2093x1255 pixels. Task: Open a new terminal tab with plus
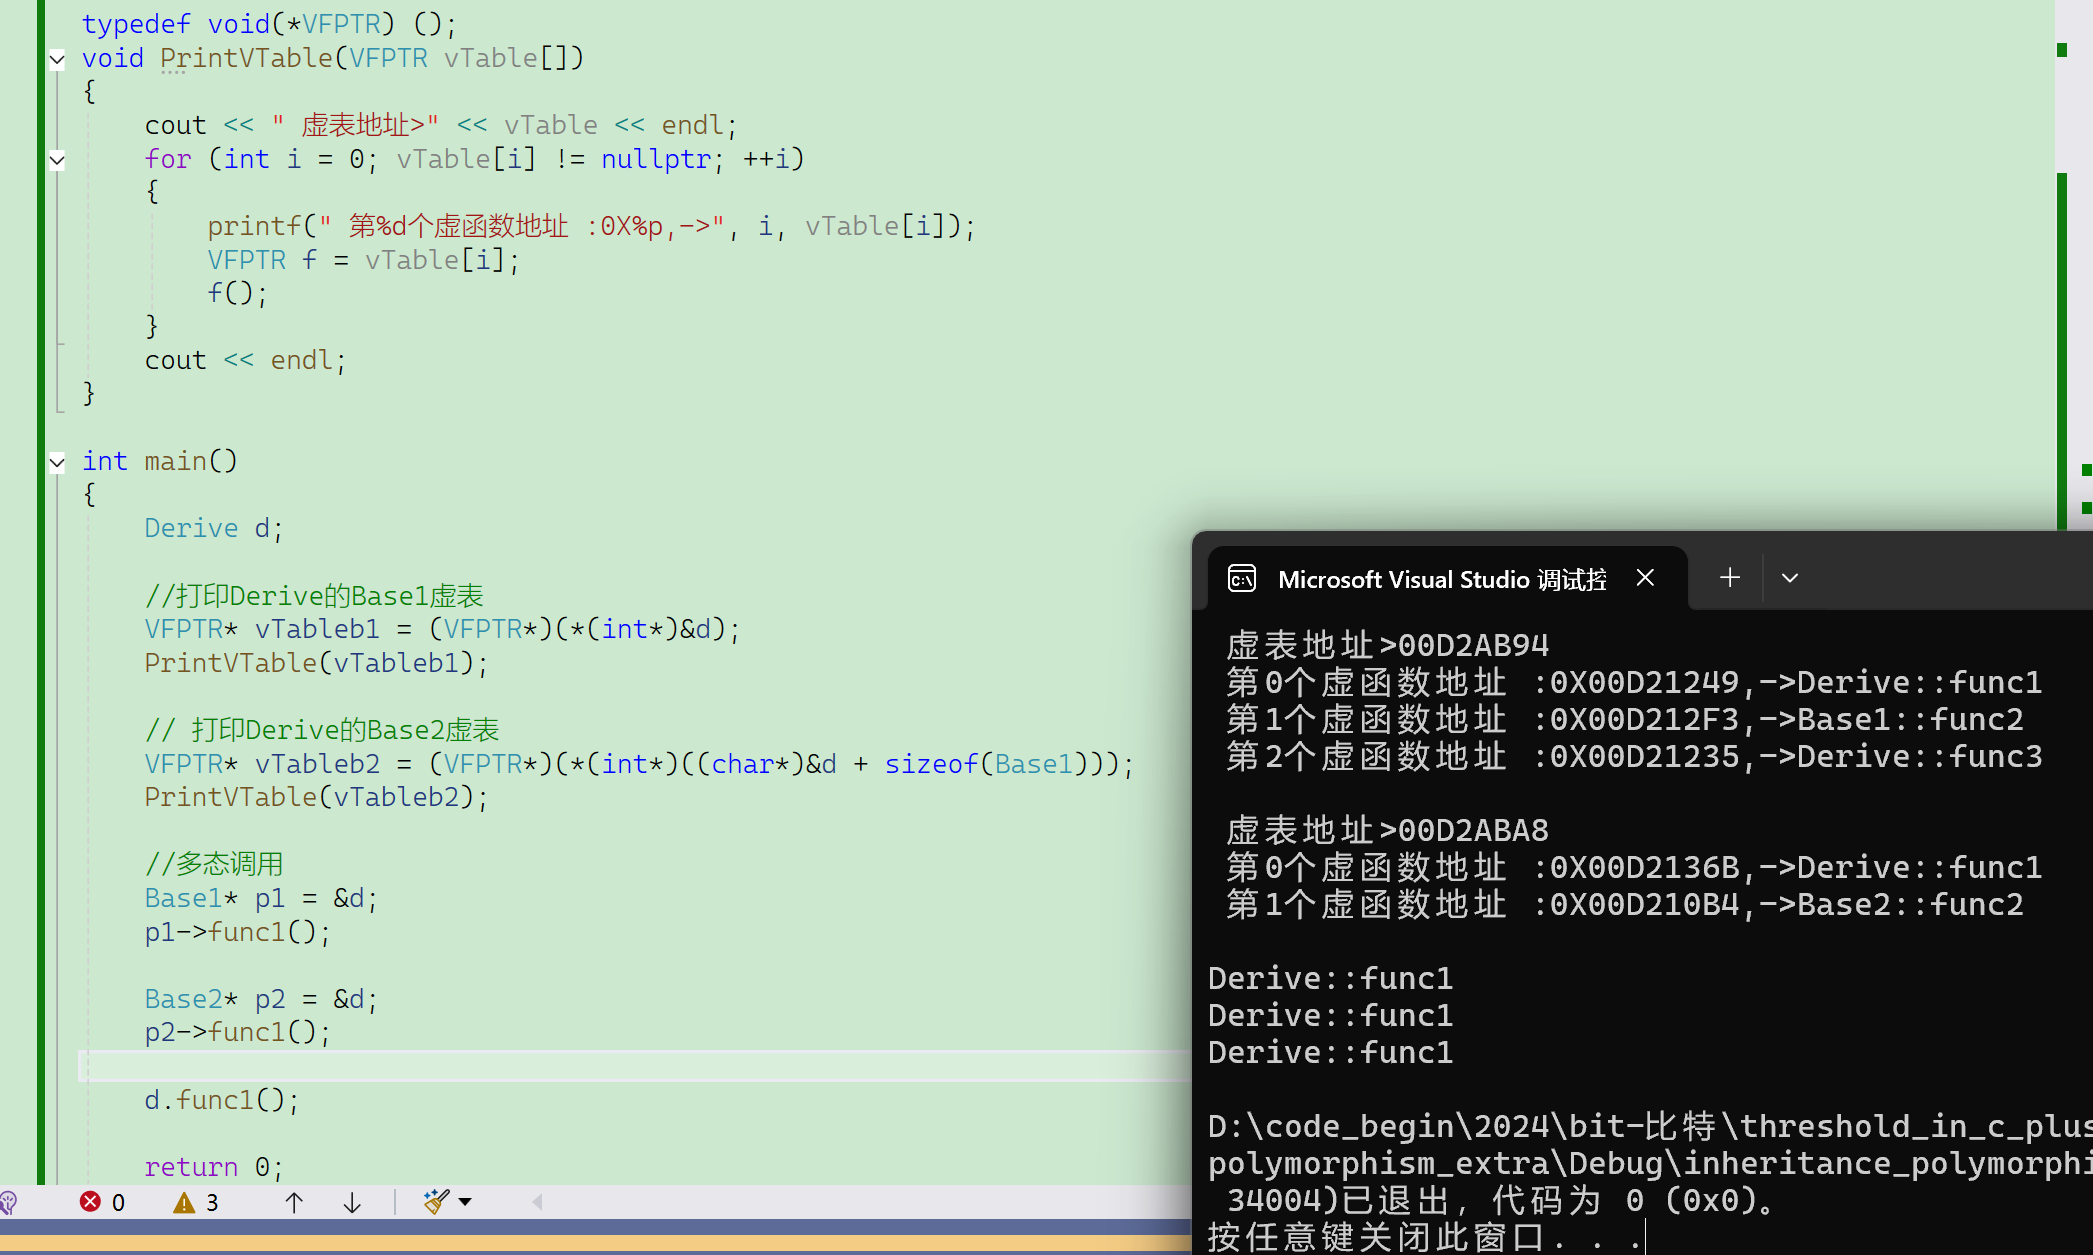pos(1730,578)
